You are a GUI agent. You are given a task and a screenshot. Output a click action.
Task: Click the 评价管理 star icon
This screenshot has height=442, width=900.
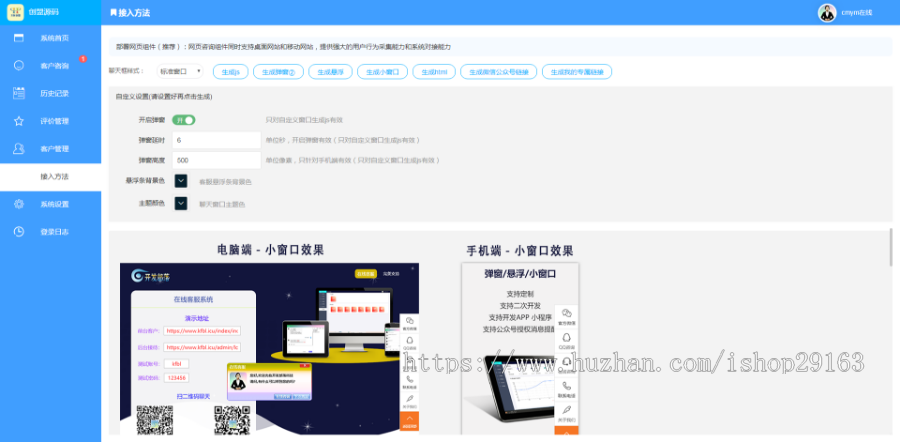click(x=19, y=121)
